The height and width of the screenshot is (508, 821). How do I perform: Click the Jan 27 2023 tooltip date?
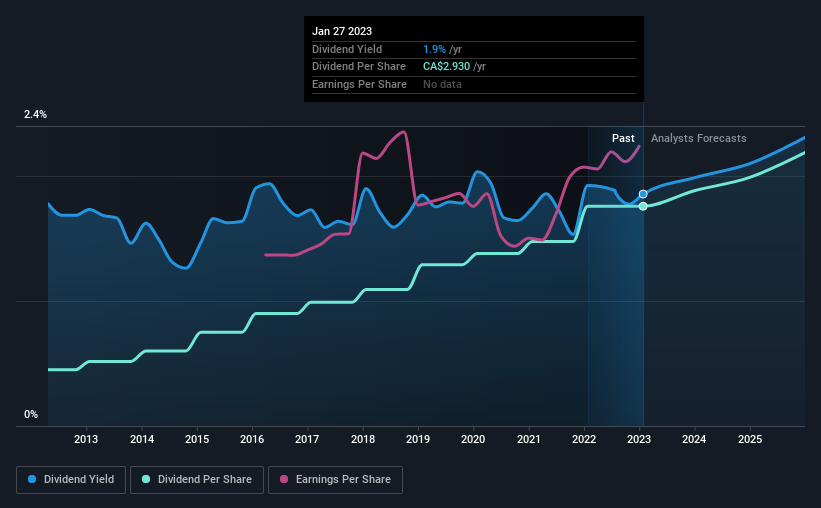tap(342, 31)
